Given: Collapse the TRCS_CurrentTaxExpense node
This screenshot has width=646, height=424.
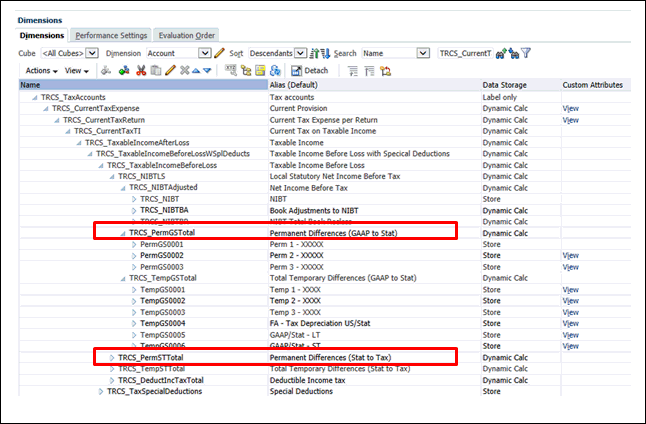Looking at the screenshot, I should (46, 109).
